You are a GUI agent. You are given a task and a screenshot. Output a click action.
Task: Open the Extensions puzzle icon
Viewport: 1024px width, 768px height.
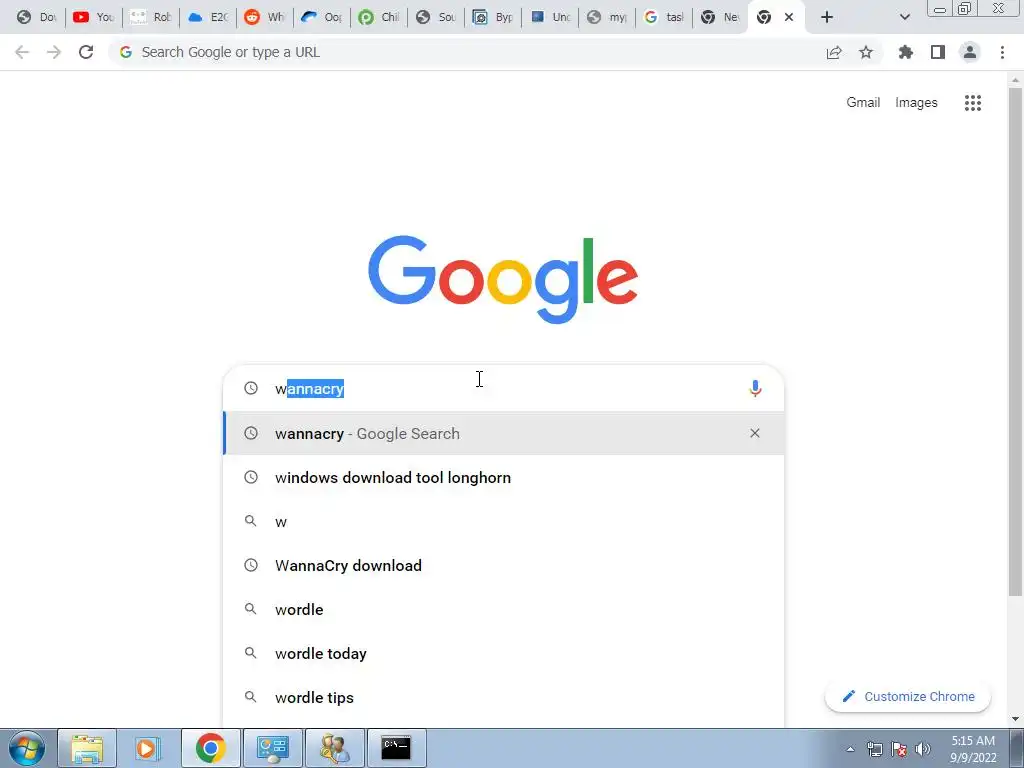click(906, 52)
